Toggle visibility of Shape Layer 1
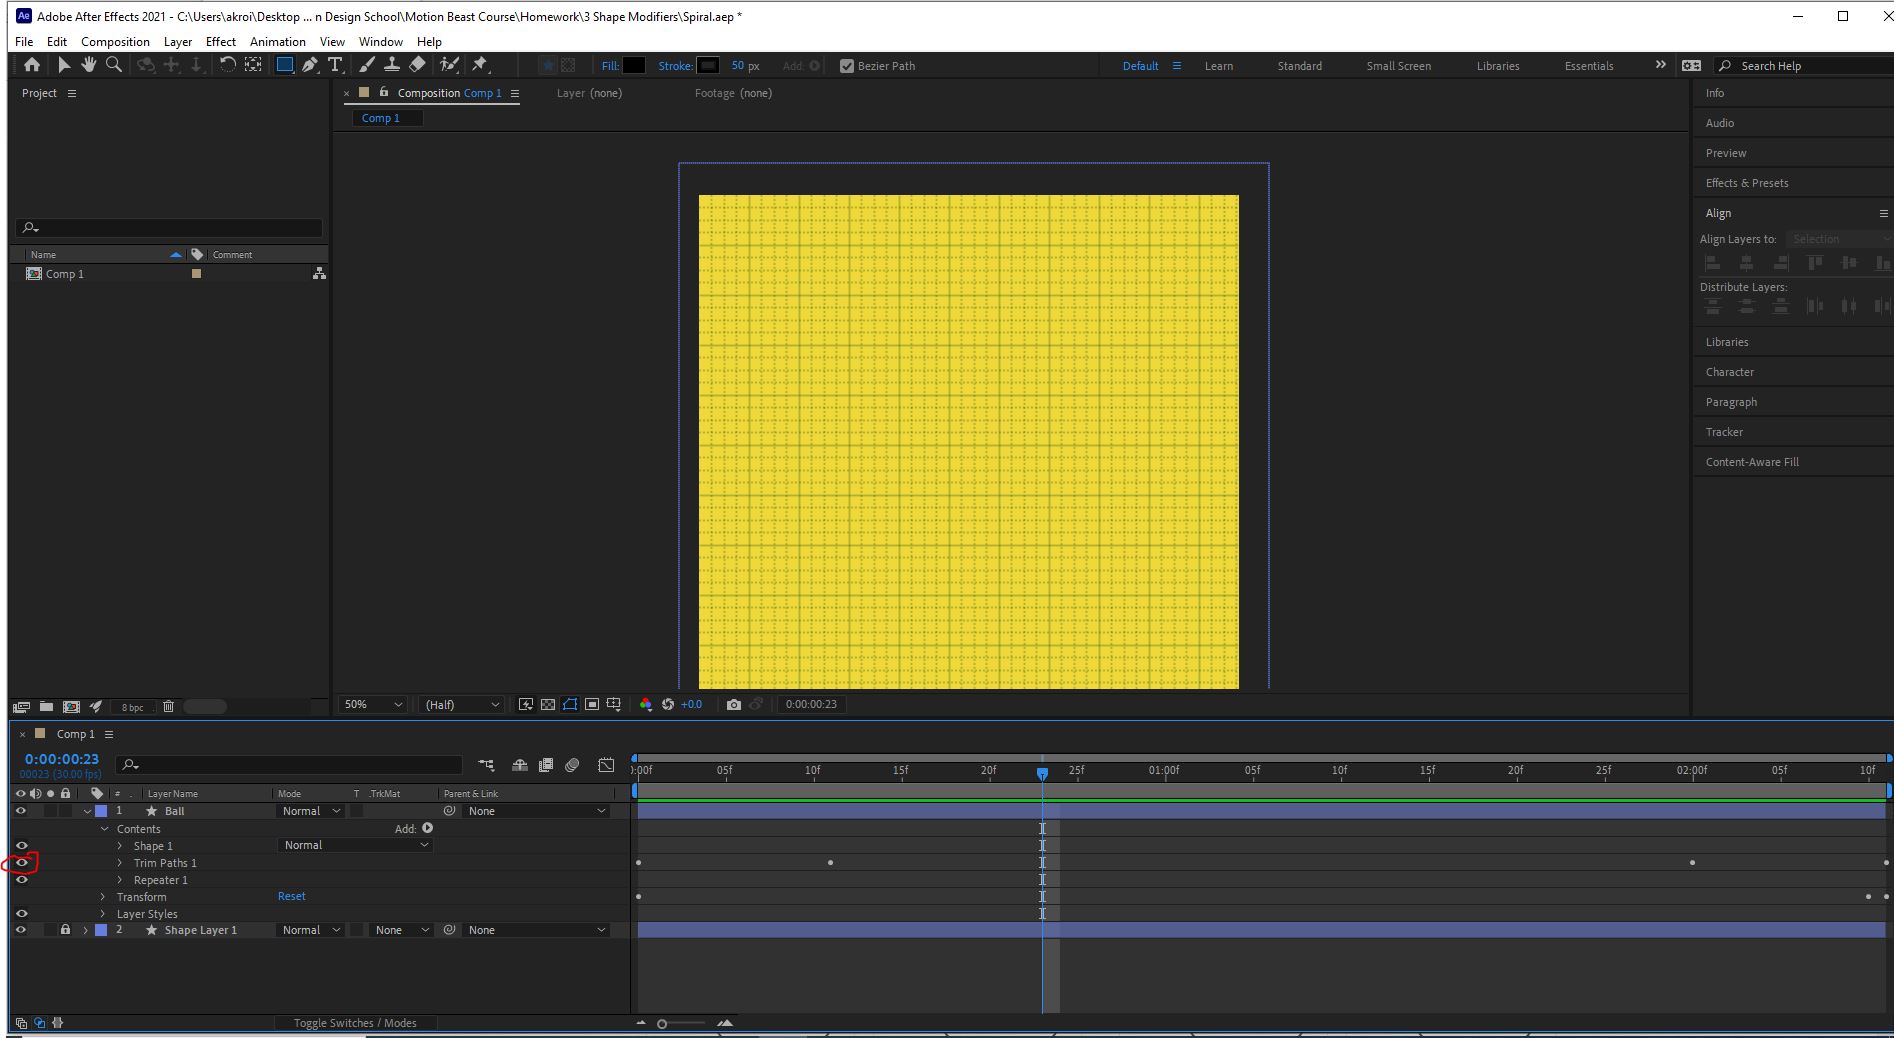1894x1038 pixels. point(21,930)
